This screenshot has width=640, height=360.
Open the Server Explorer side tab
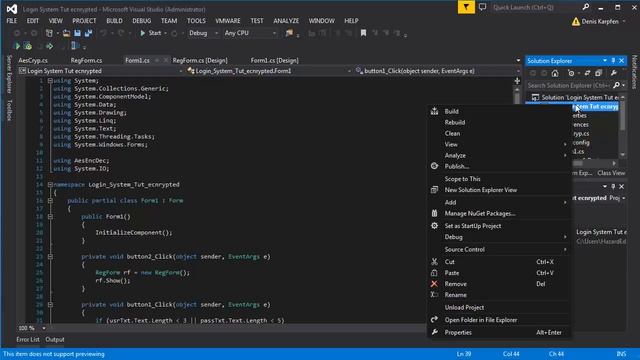9,74
